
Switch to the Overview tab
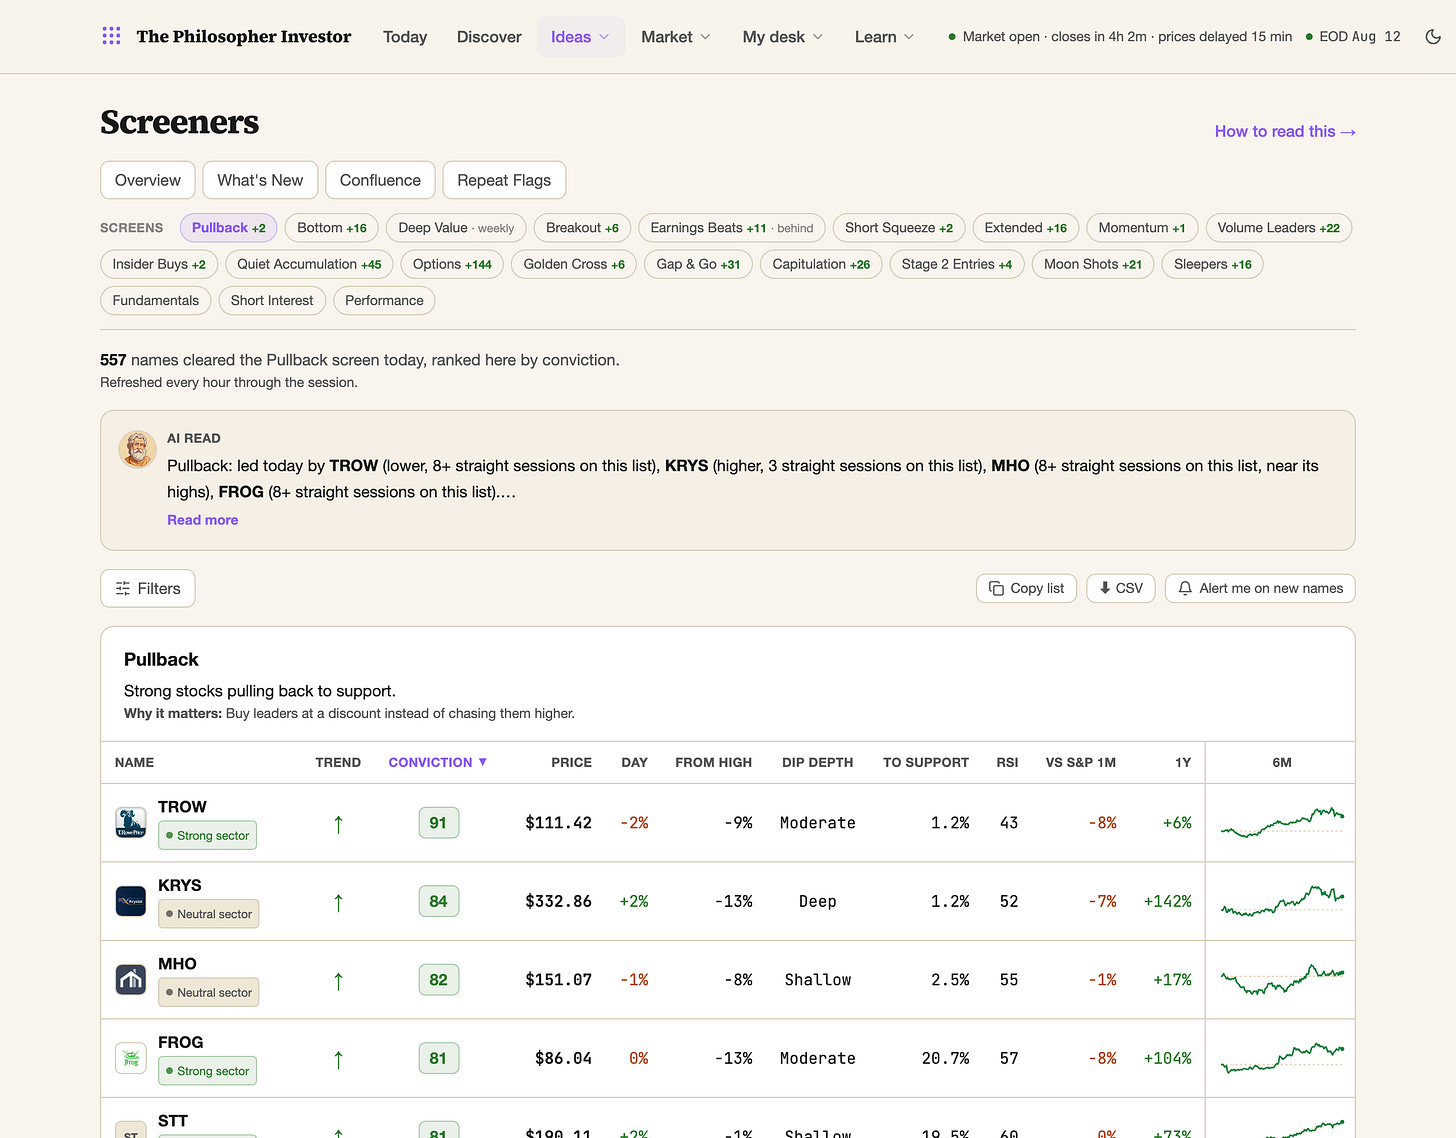(x=148, y=180)
